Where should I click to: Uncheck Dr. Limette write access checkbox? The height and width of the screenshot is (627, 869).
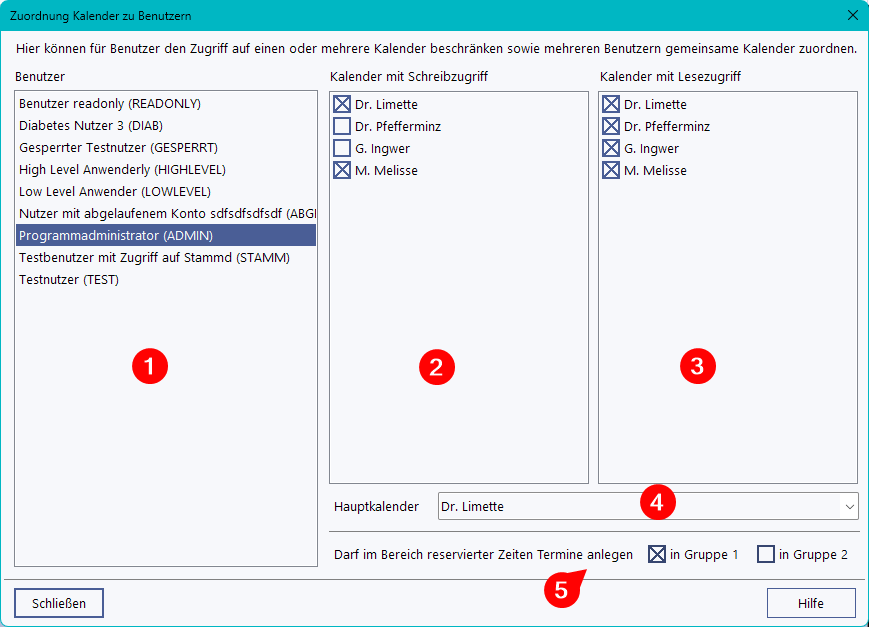click(342, 105)
